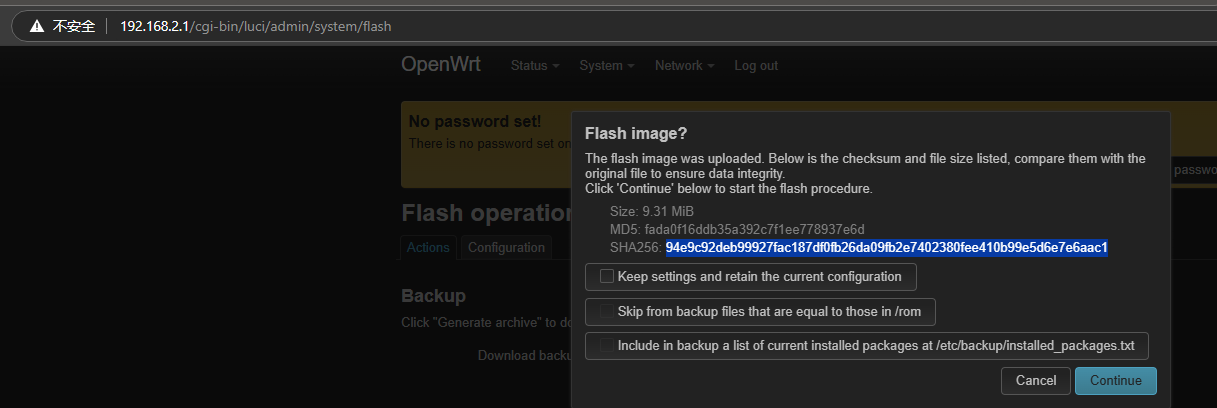Open the System dropdown menu

click(607, 66)
